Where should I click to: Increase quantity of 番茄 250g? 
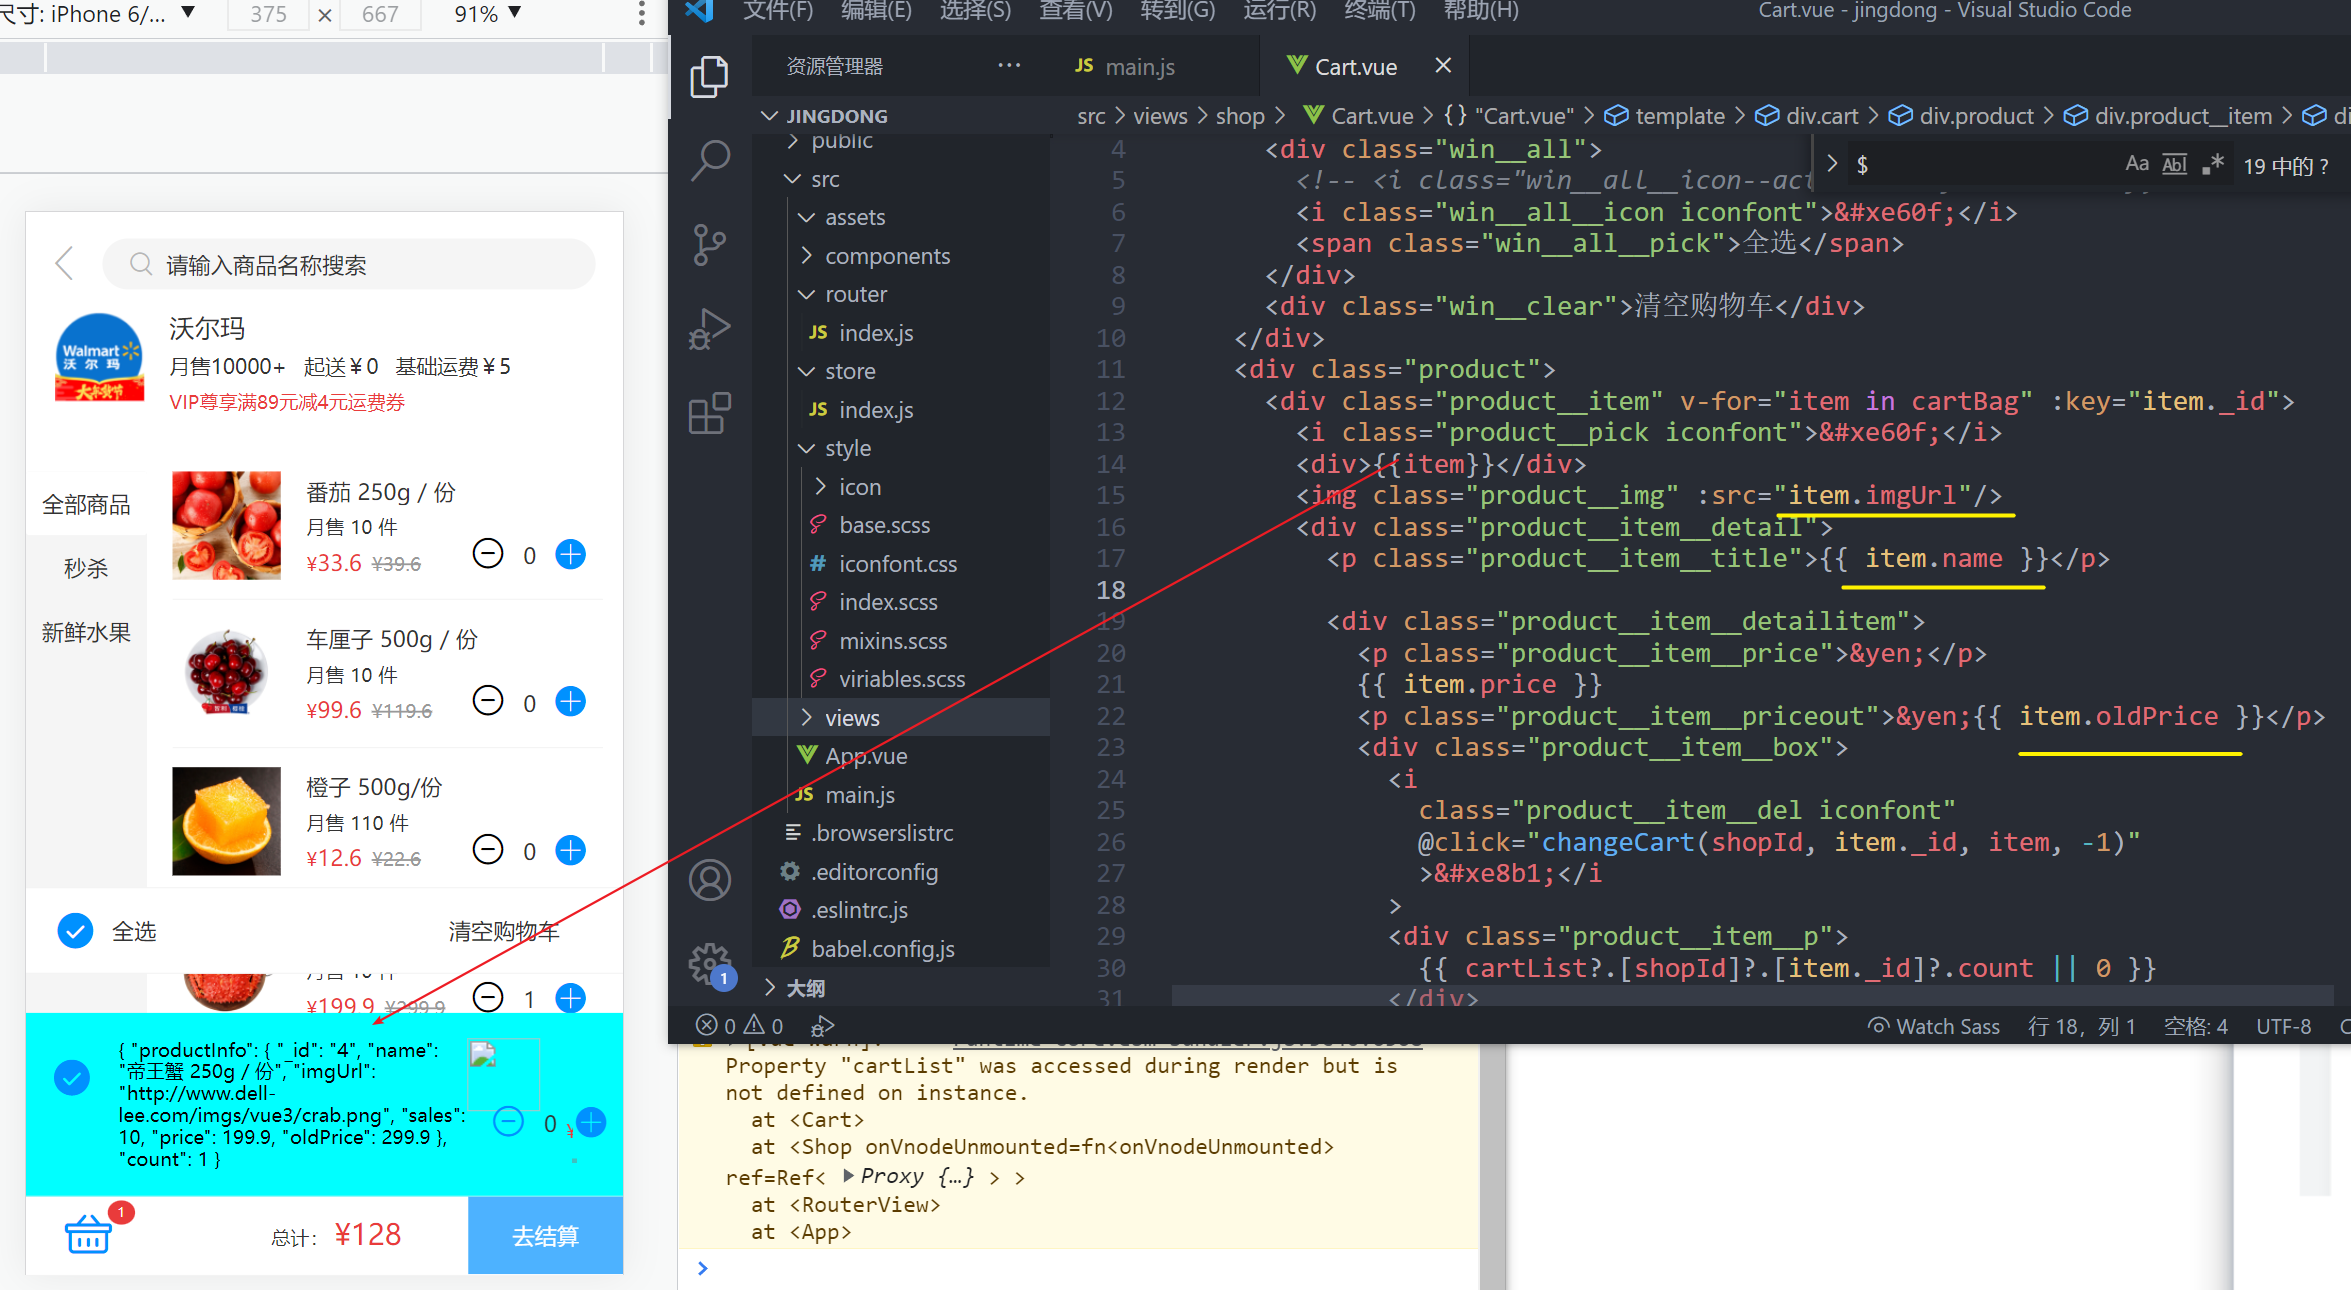(570, 554)
